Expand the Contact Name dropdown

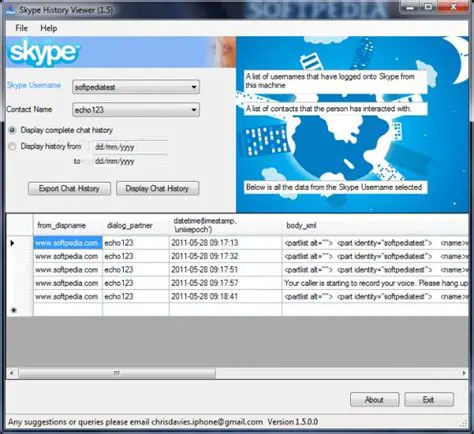[x=194, y=110]
